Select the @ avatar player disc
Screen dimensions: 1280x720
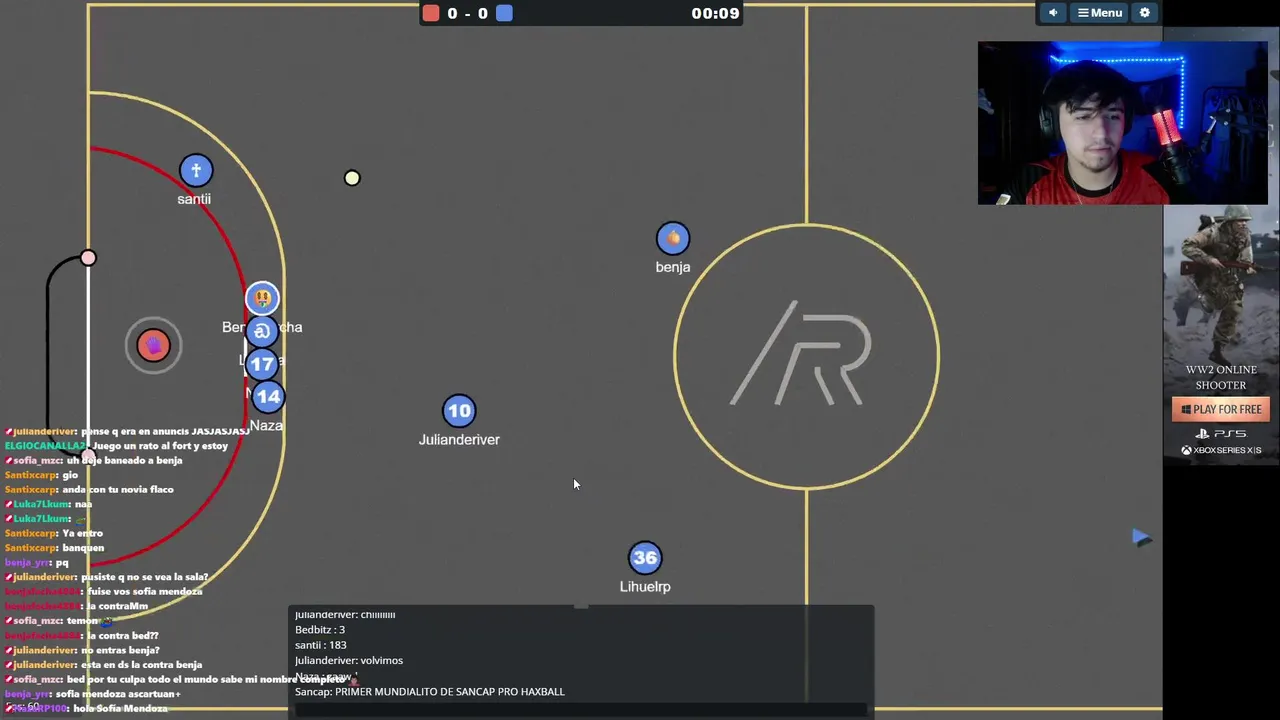[262, 331]
